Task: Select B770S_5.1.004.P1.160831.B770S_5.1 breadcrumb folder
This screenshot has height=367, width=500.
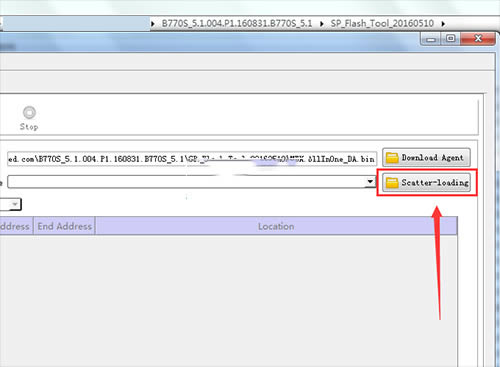Action: (237, 24)
